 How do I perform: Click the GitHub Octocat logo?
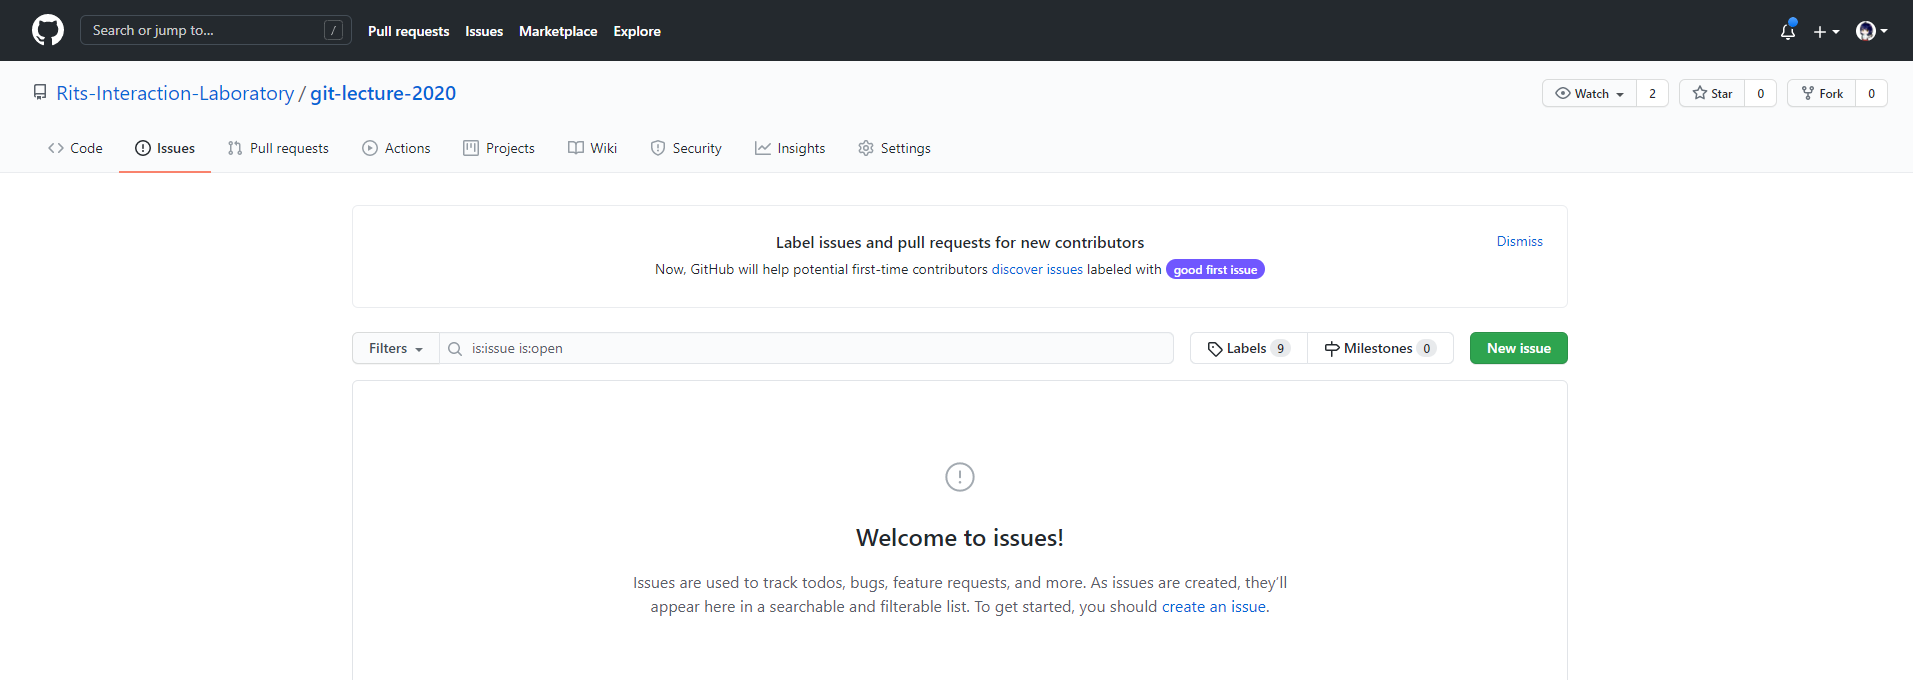48,30
